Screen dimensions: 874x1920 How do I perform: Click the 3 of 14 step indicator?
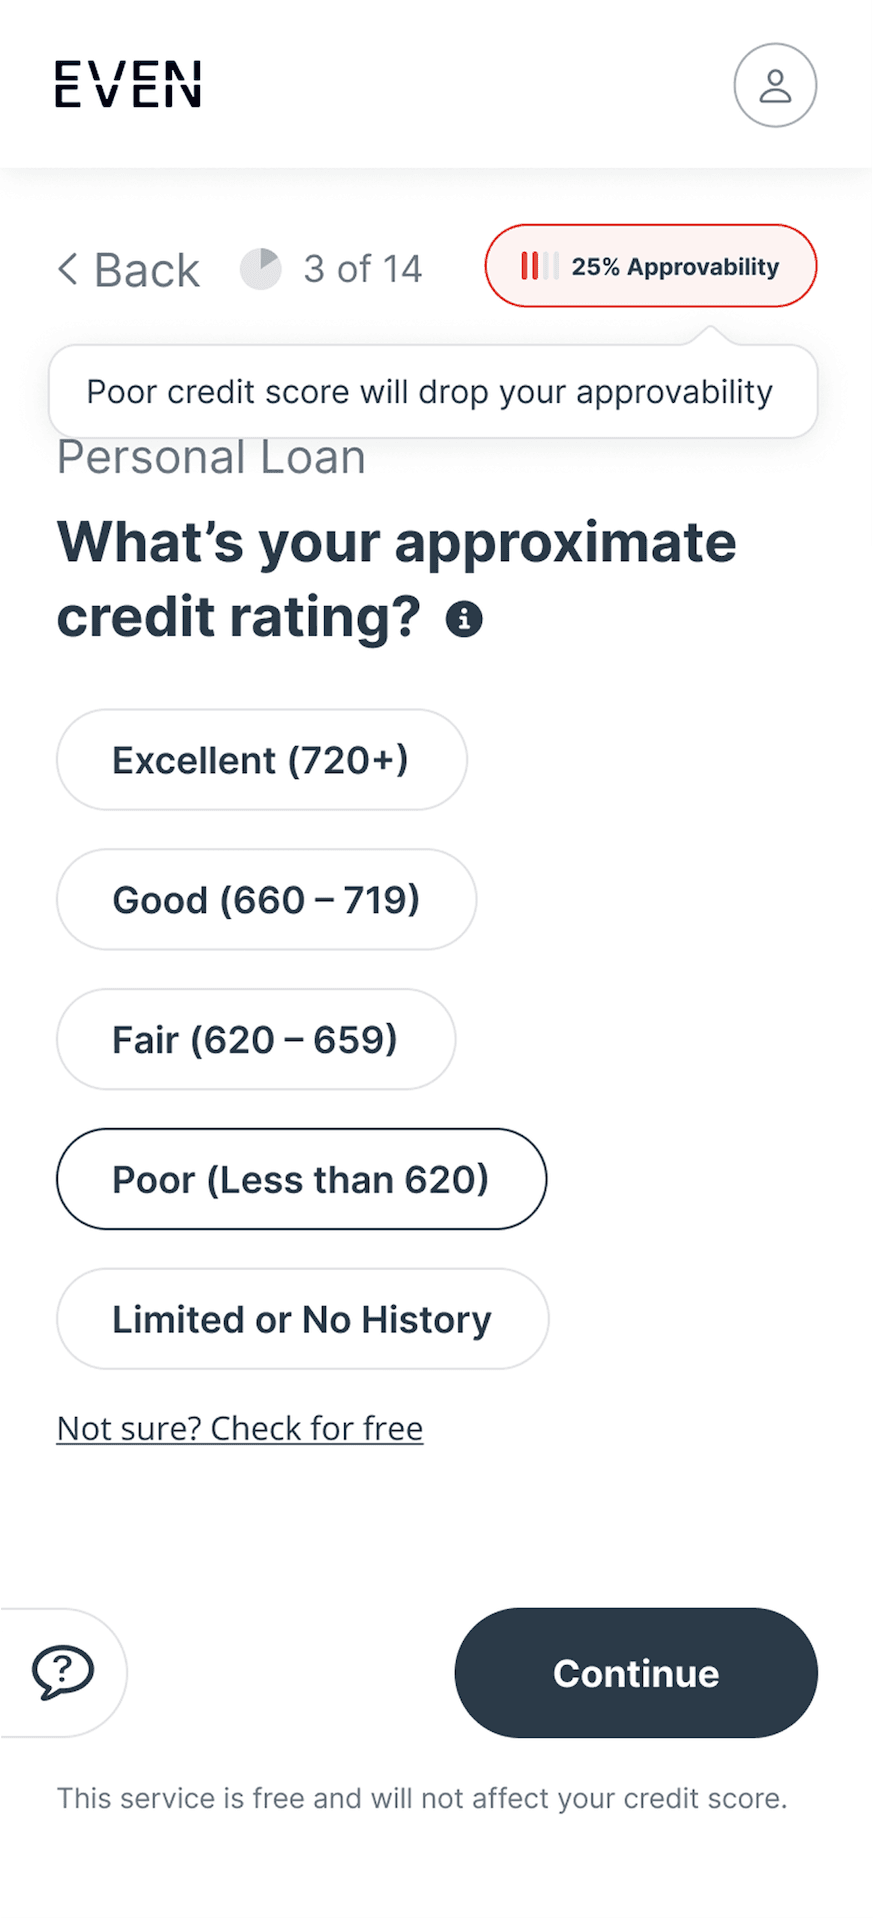[363, 269]
